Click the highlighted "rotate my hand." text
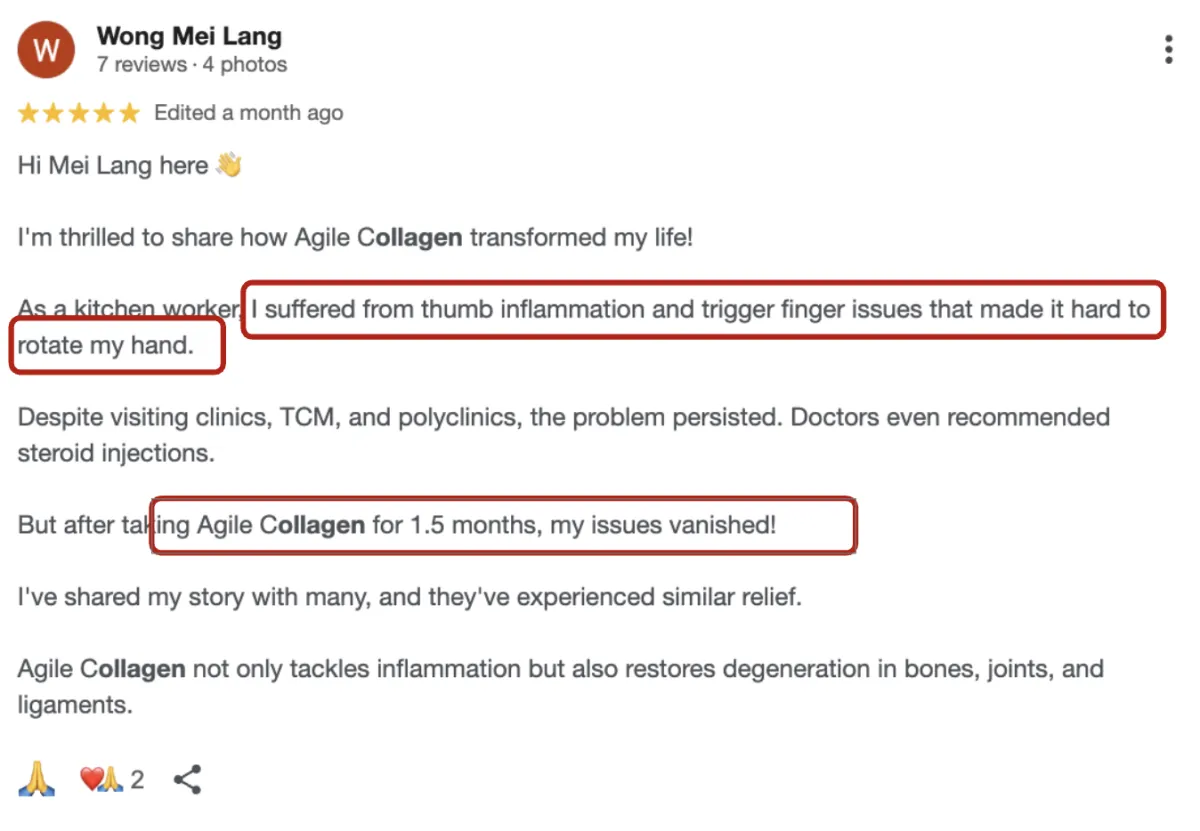 [105, 346]
